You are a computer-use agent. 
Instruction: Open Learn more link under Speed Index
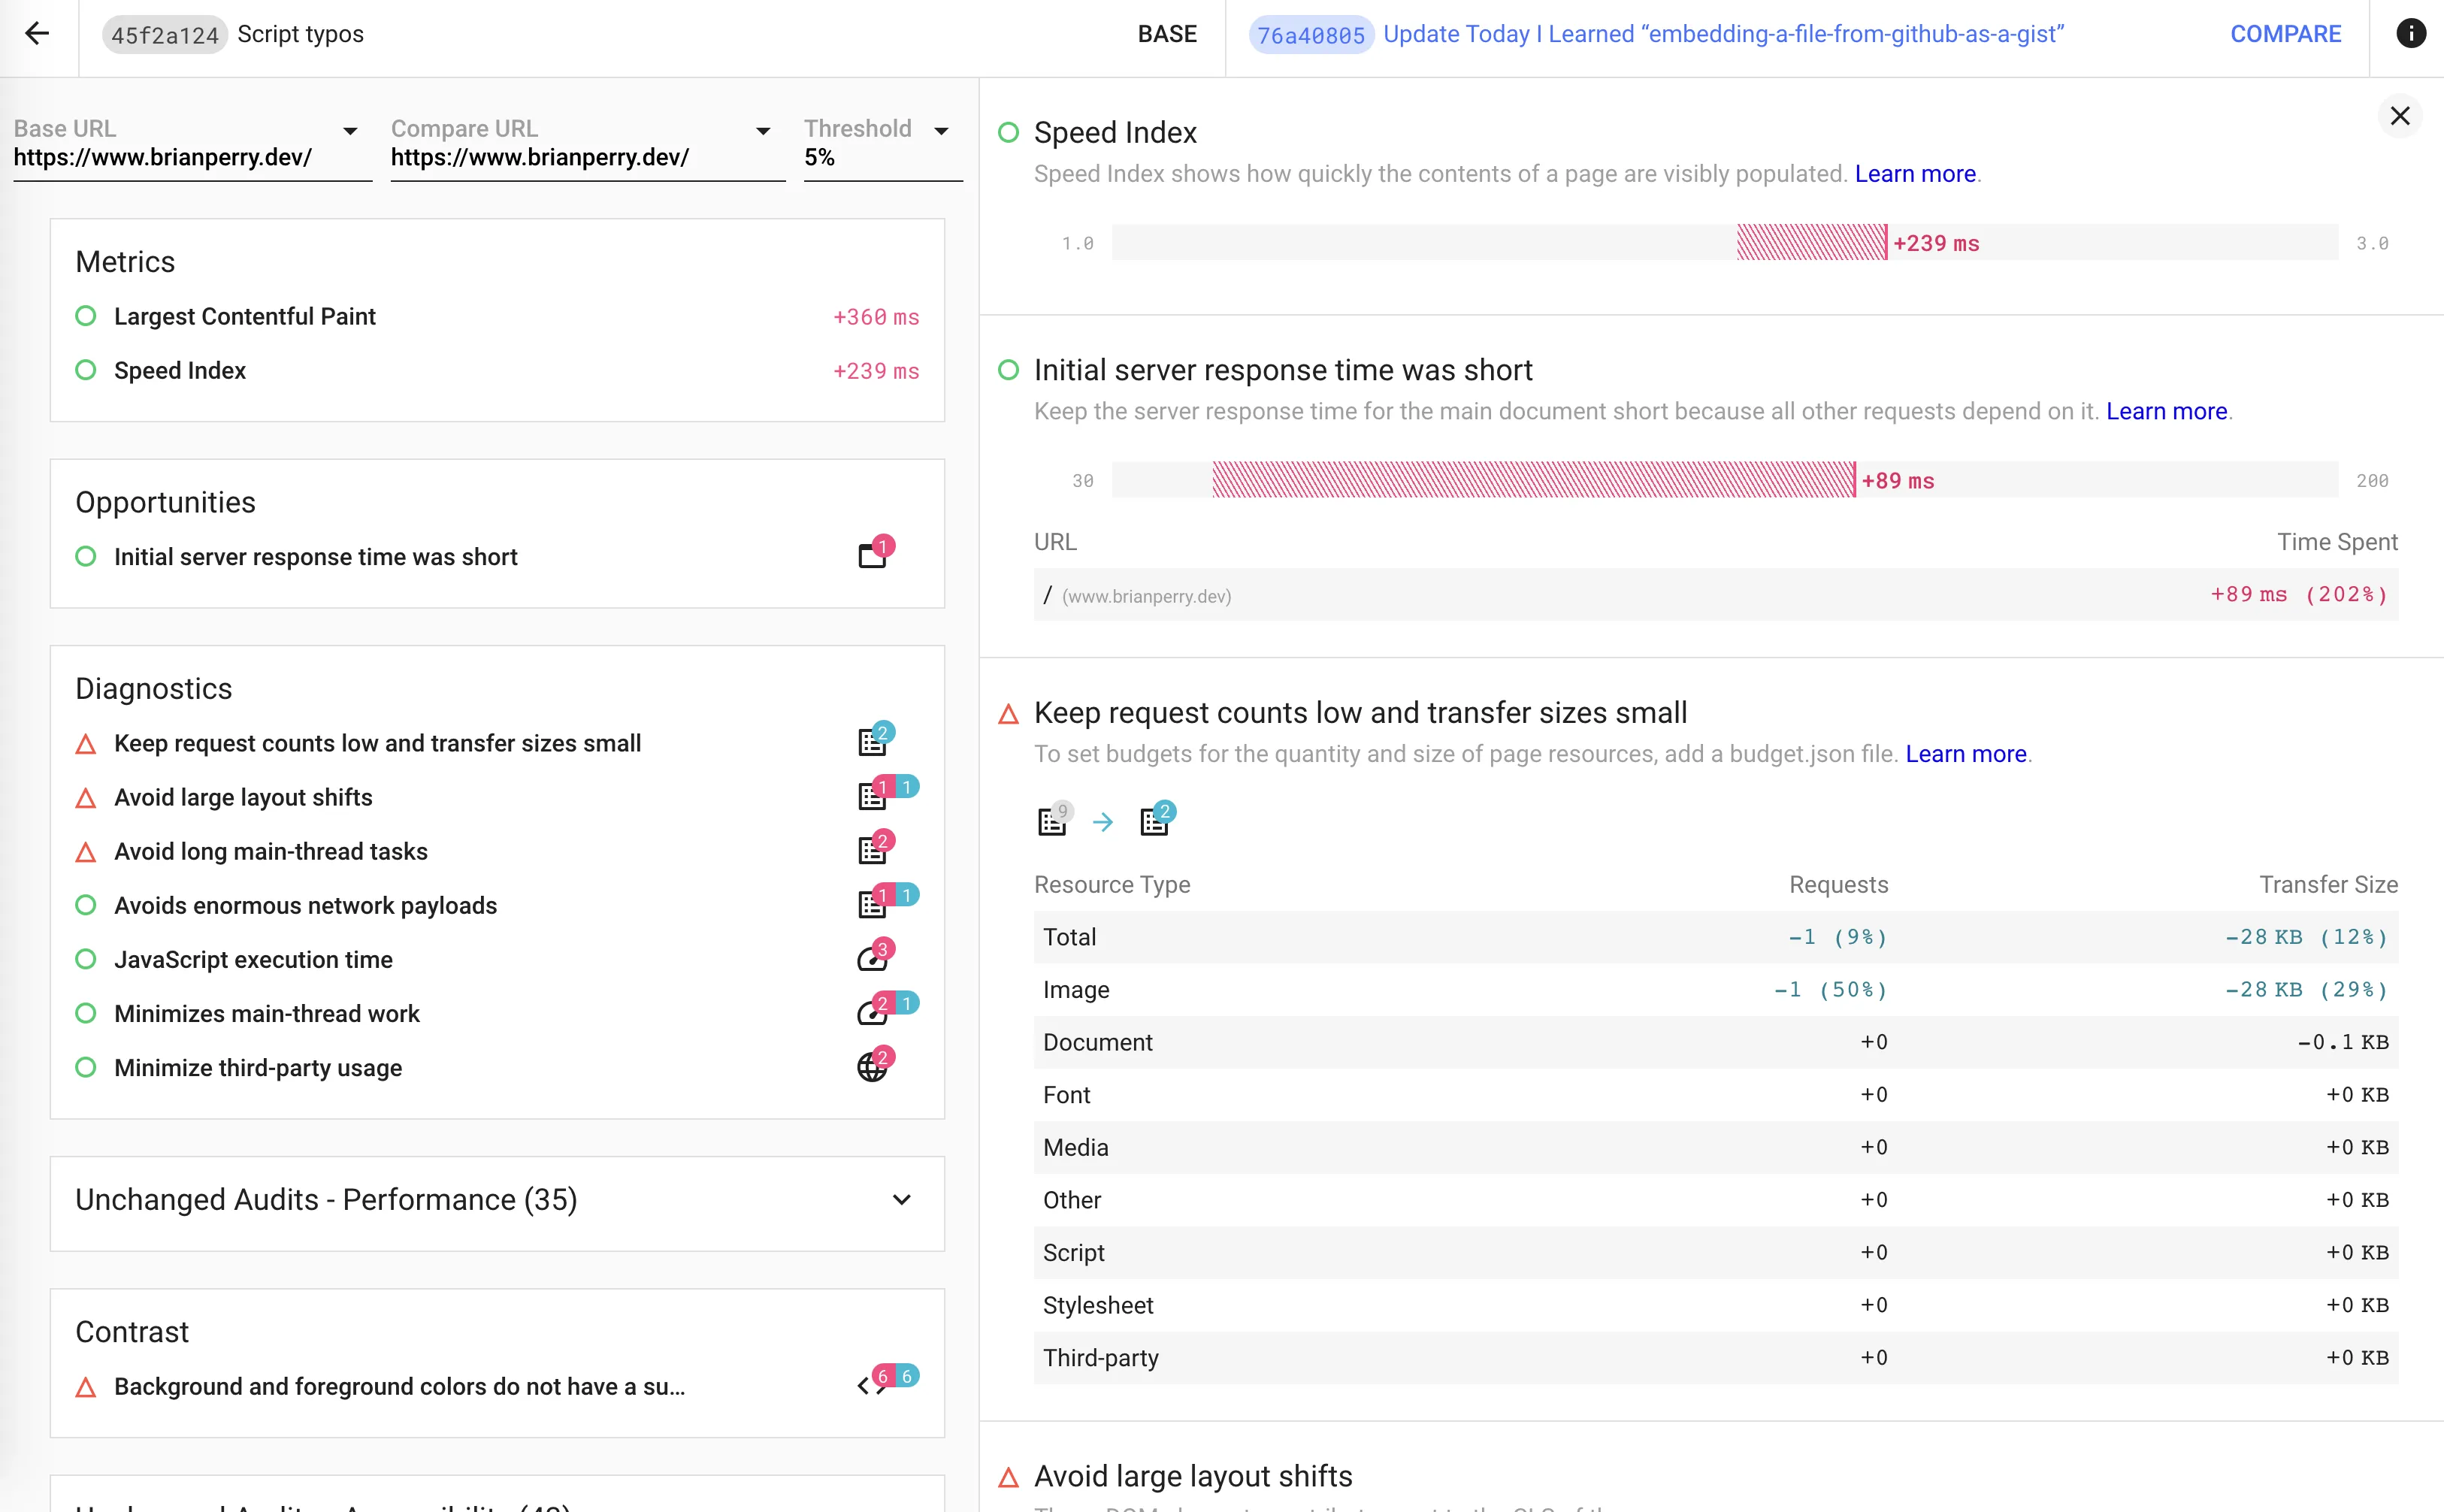click(x=1914, y=174)
